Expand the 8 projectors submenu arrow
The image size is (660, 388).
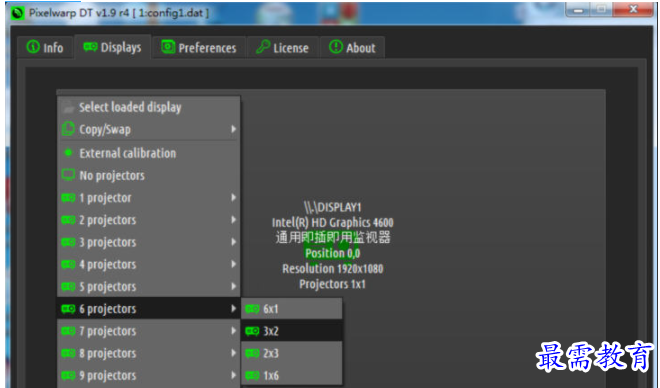tap(233, 353)
